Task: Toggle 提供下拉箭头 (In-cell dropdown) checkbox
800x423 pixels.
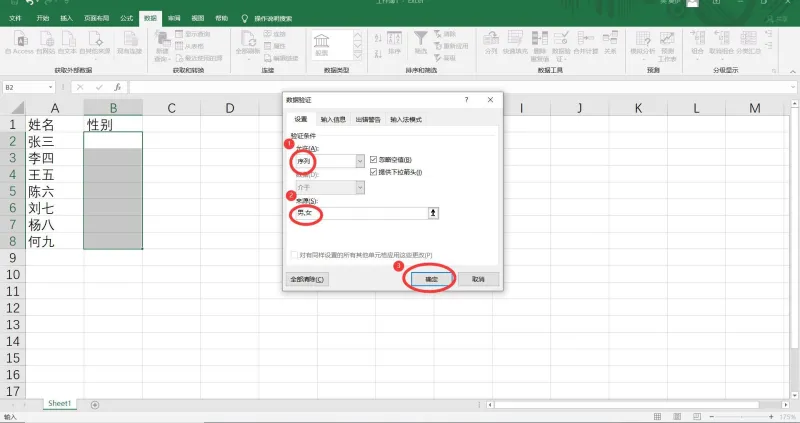Action: tap(373, 172)
